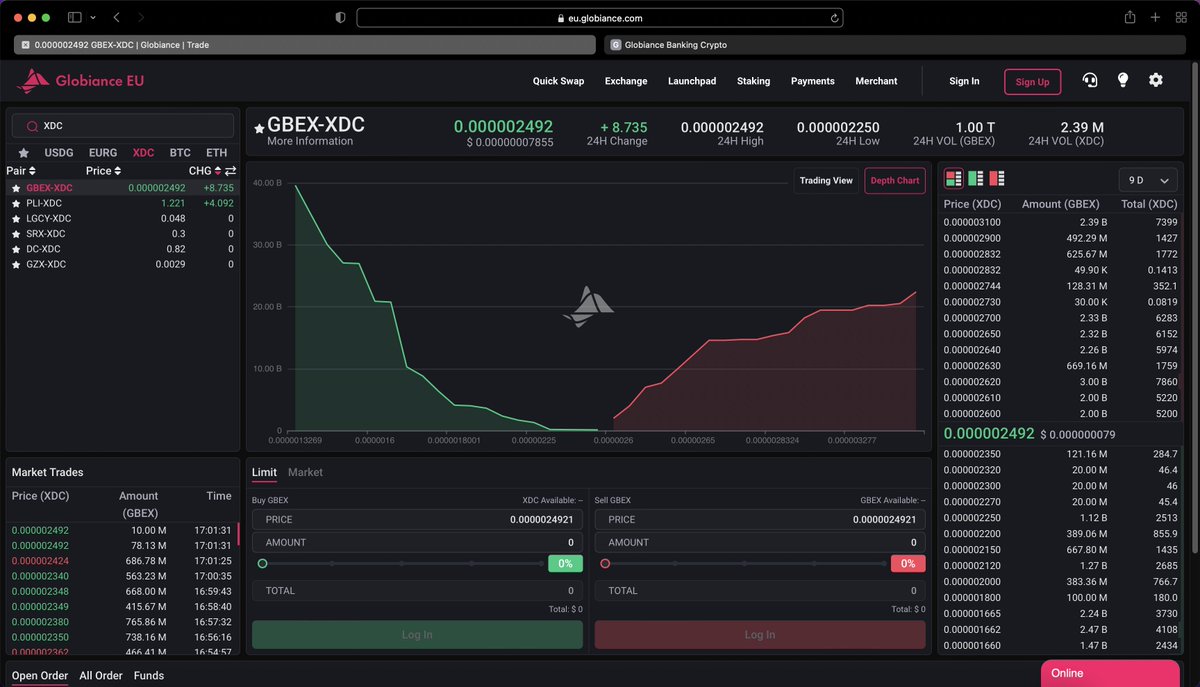
Task: Open Staking menu item
Action: 754,81
